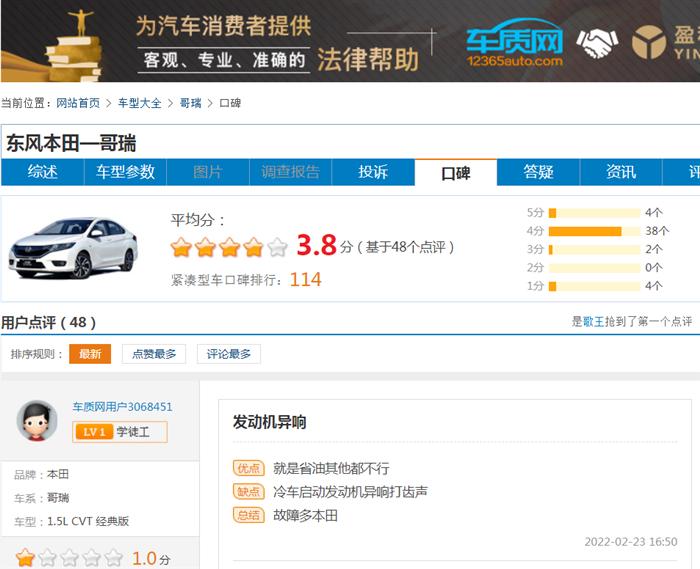The height and width of the screenshot is (569, 700).
Task: Click the 歌王 user link
Action: pyautogui.click(x=593, y=321)
